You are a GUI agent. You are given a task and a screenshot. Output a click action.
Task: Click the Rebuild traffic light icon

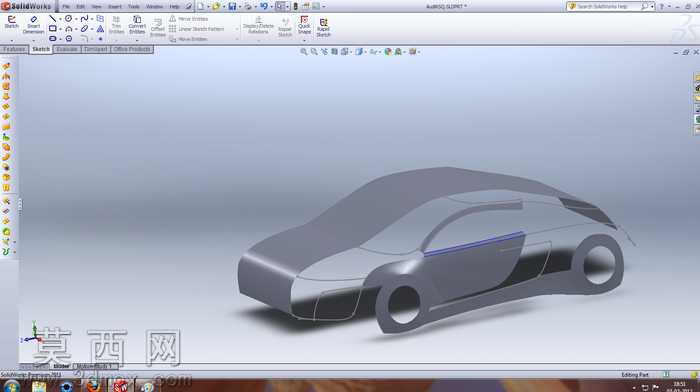pyautogui.click(x=295, y=6)
